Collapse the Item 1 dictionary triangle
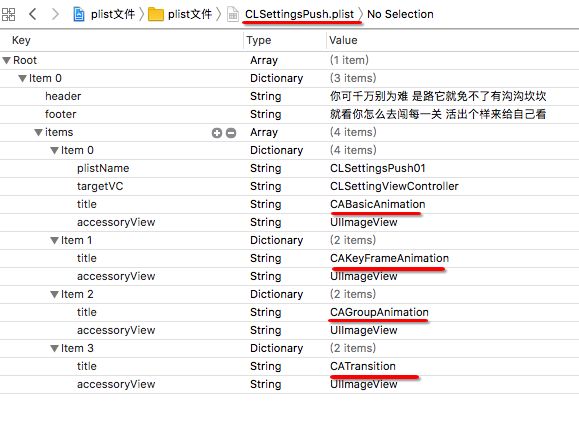 point(55,240)
